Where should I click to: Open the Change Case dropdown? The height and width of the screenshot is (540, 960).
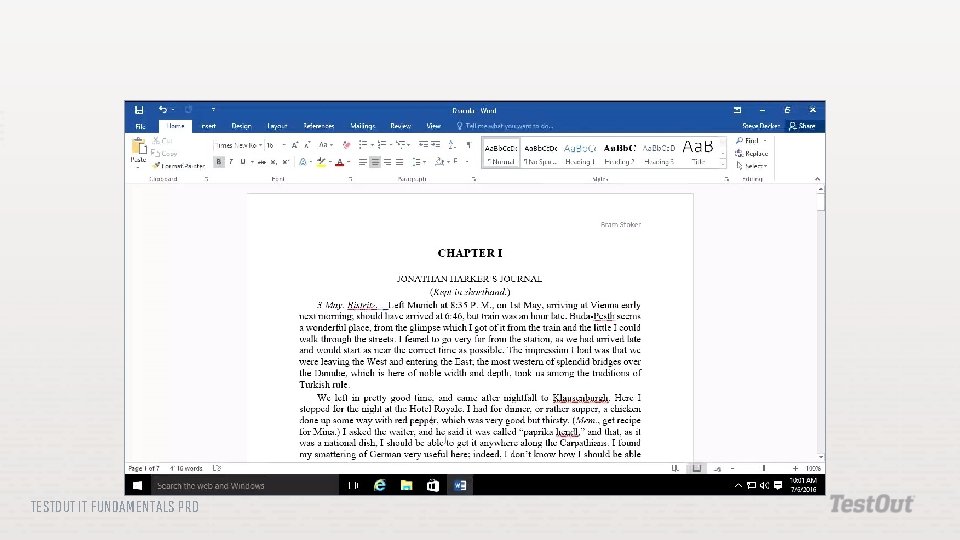click(325, 146)
